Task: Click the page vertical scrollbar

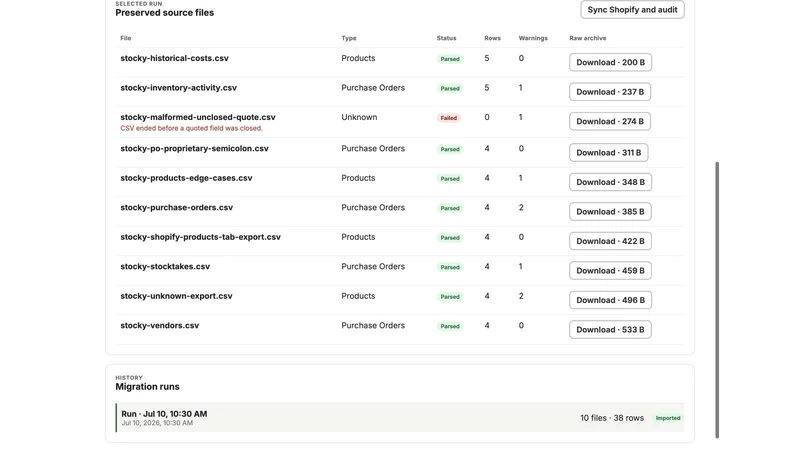Action: (x=717, y=300)
